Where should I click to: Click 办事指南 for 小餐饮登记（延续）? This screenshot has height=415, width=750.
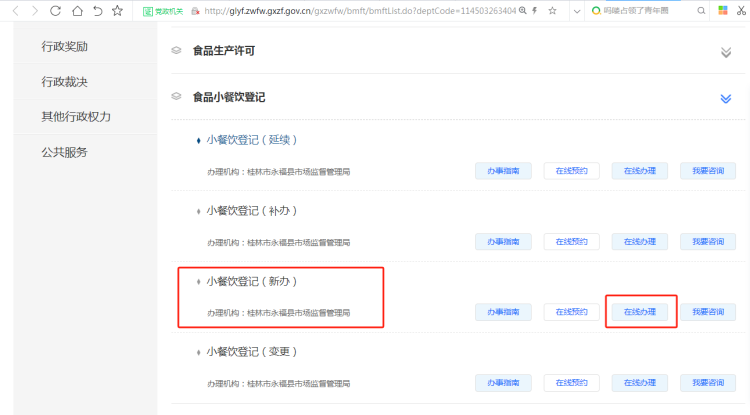[x=503, y=171]
